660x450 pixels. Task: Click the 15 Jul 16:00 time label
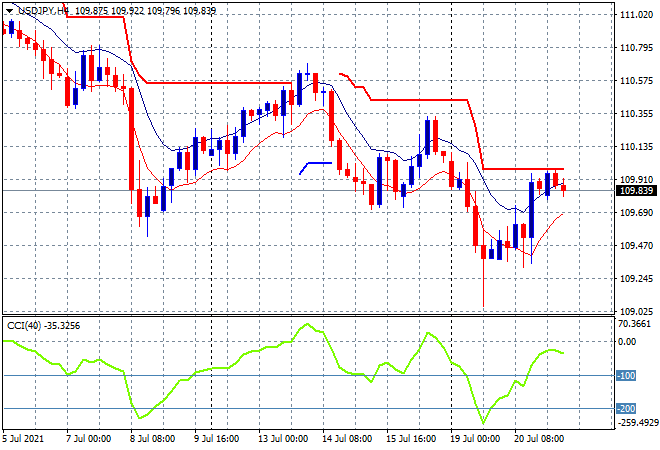click(x=411, y=439)
